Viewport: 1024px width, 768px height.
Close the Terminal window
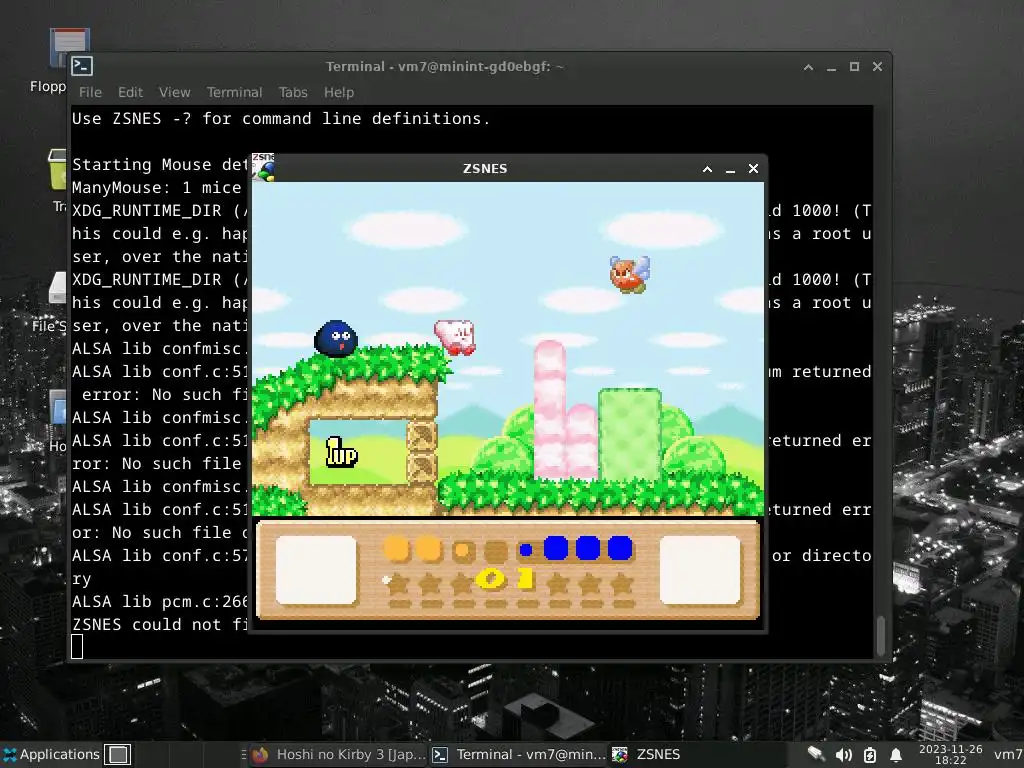tap(877, 67)
